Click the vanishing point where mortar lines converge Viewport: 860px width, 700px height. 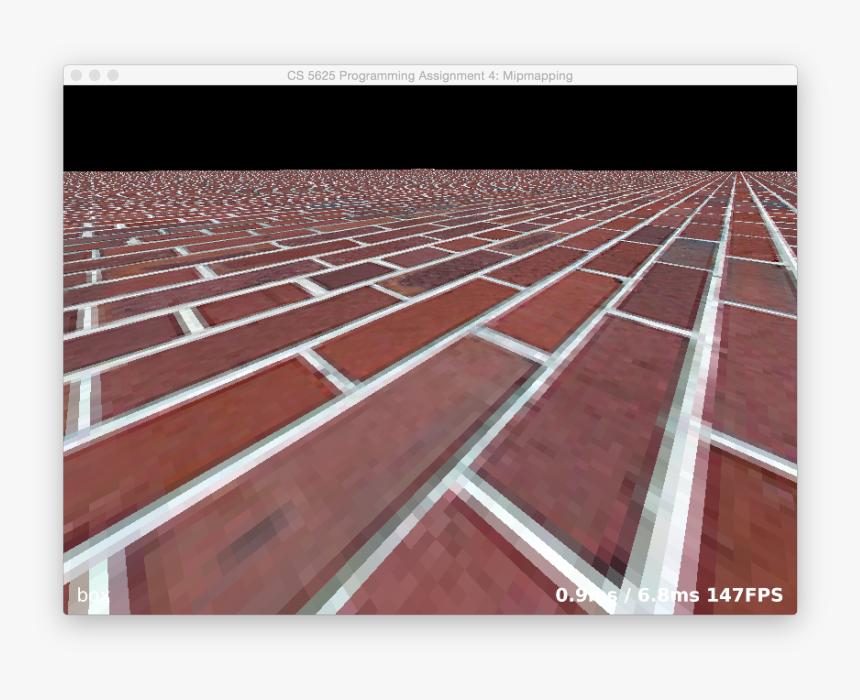[738, 175]
